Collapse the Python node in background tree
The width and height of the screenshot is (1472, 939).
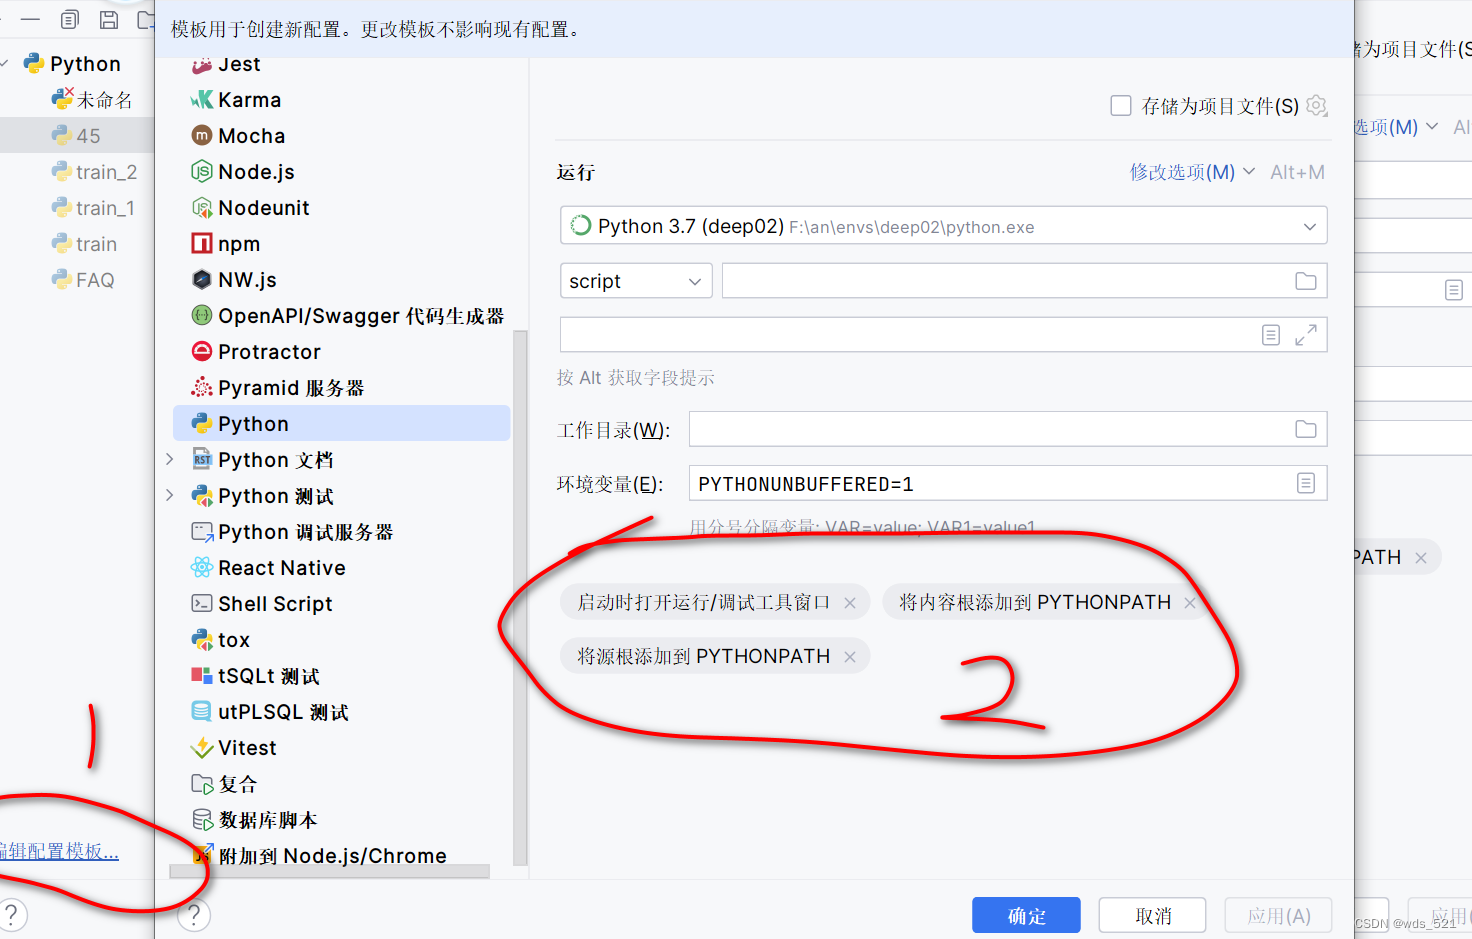click(6, 63)
